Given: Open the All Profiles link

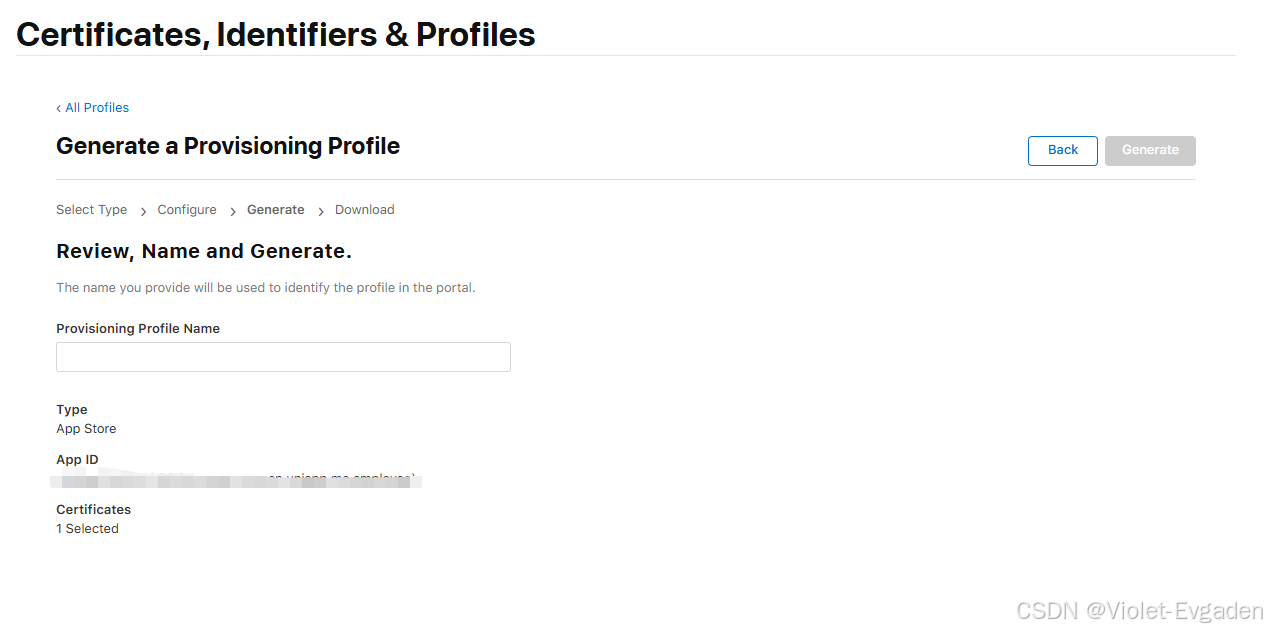Looking at the screenshot, I should pos(97,108).
